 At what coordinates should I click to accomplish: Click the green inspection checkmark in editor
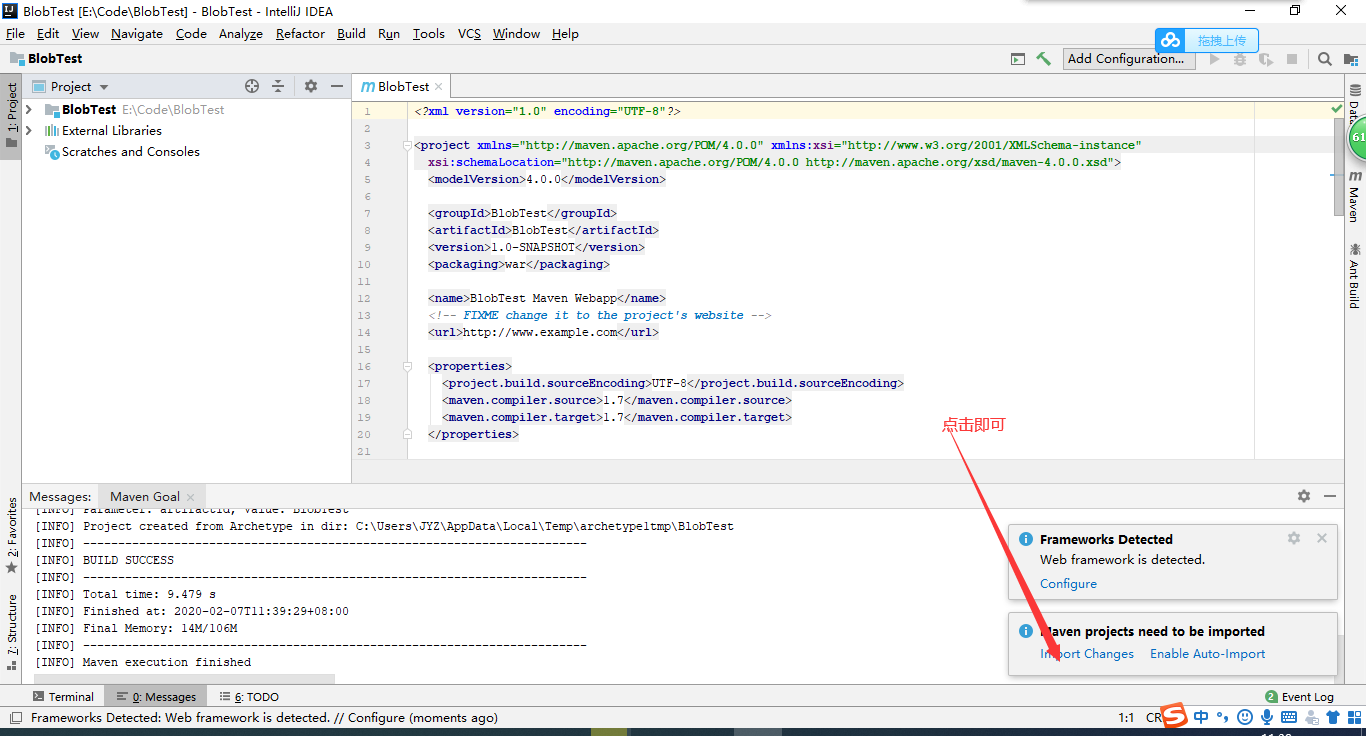[x=1337, y=107]
